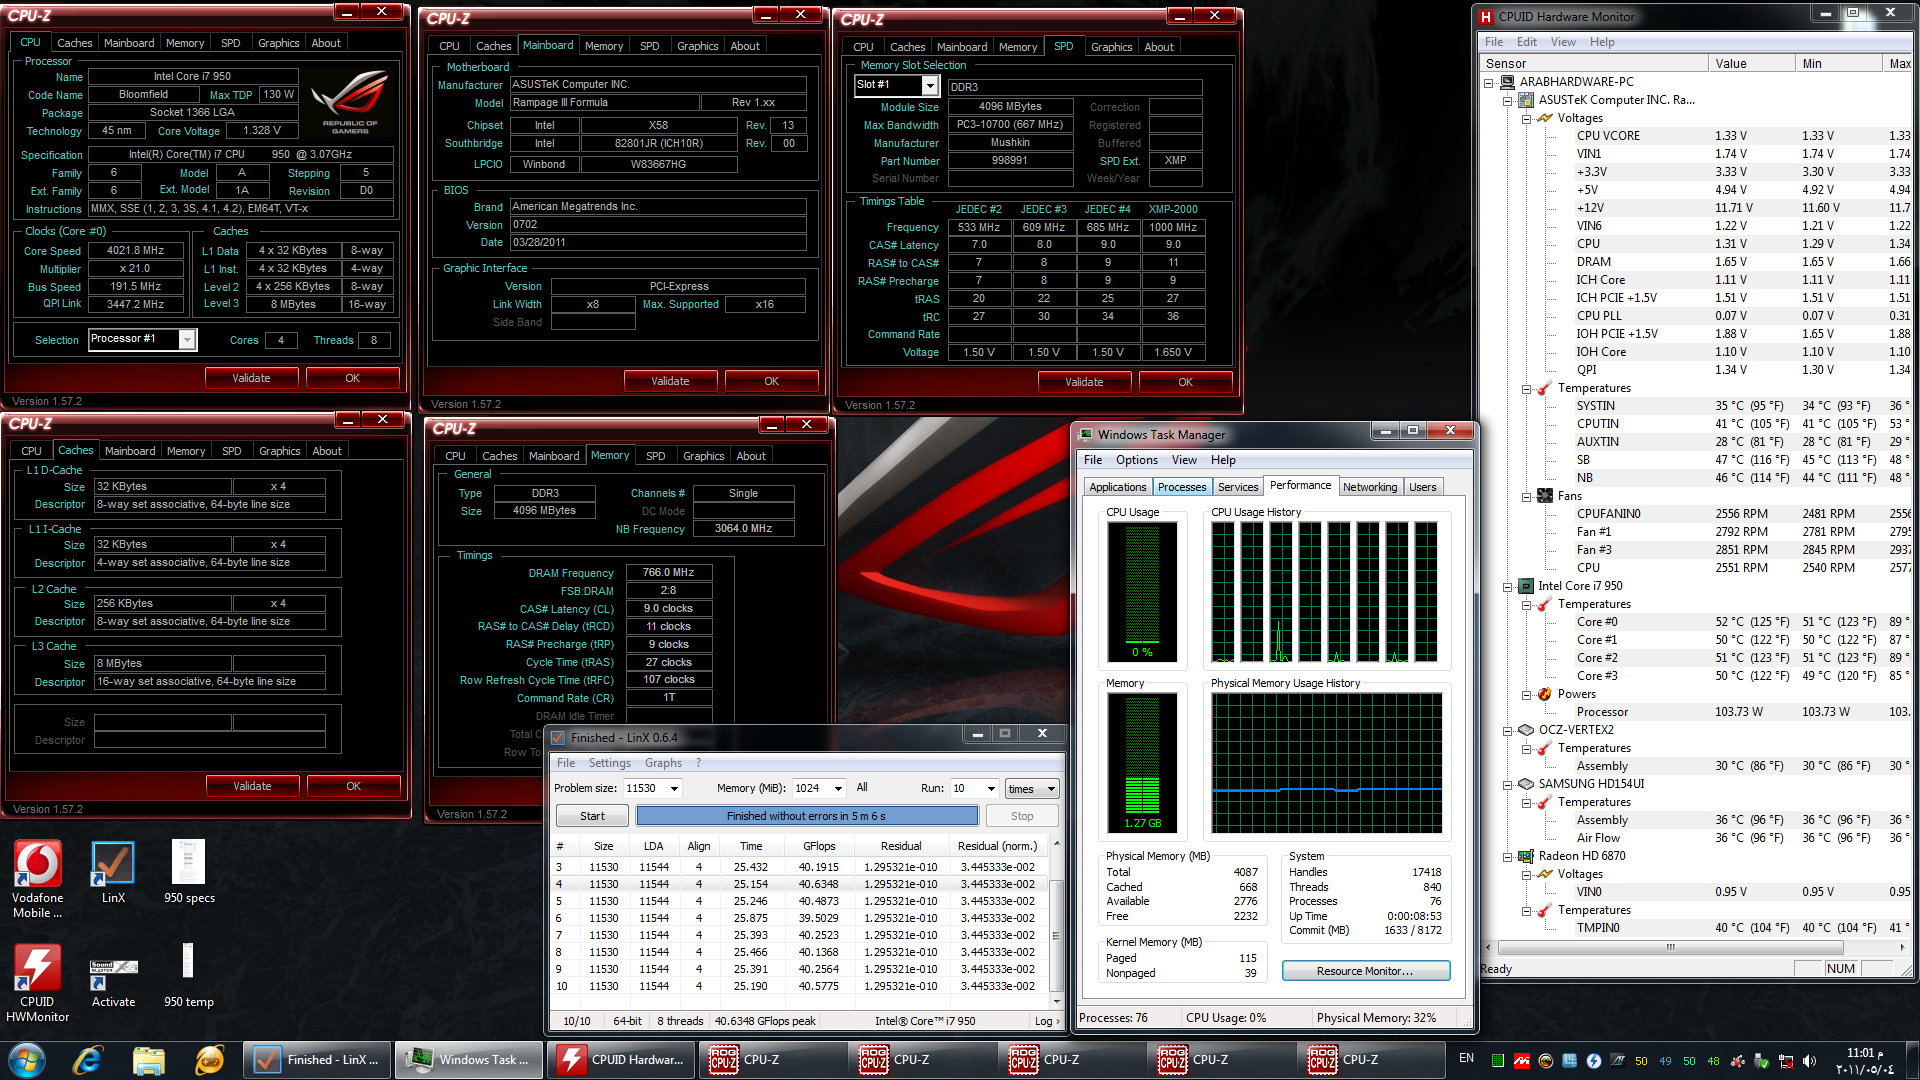Click the Resource Monitor button
1920x1080 pixels.
pyautogui.click(x=1365, y=971)
